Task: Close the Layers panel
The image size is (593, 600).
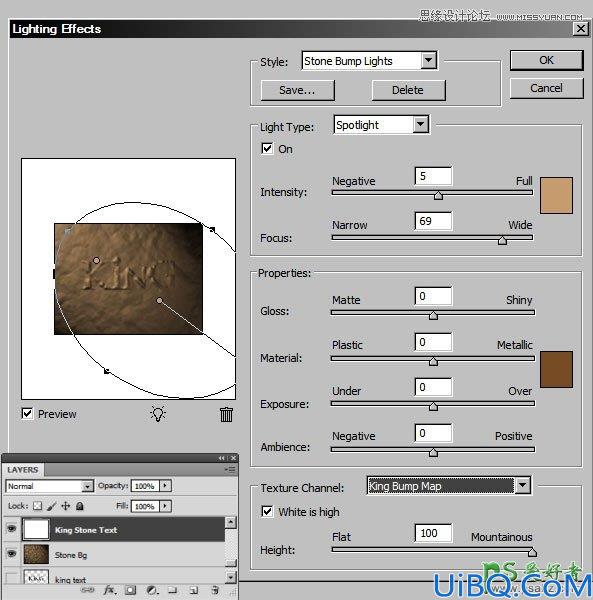Action: (x=233, y=458)
